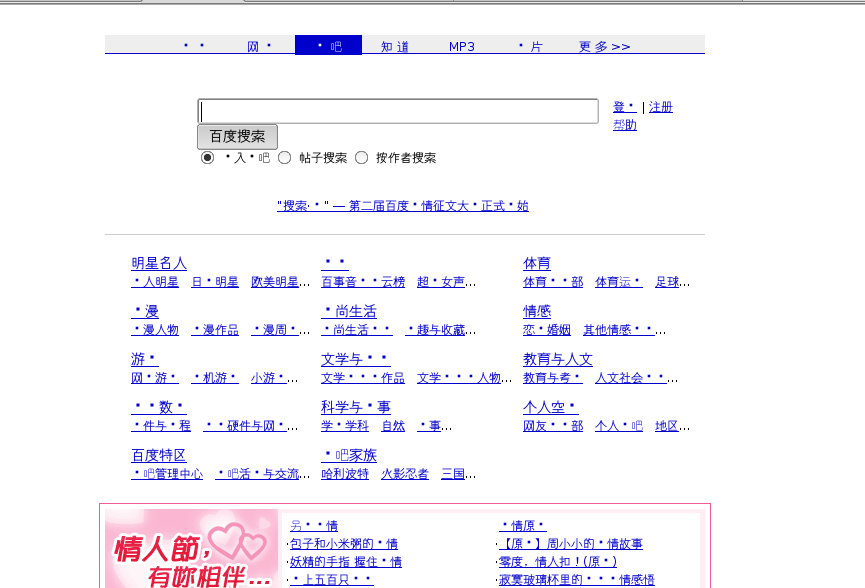
Task: Open the 尚生活 category heading
Action: (x=349, y=311)
